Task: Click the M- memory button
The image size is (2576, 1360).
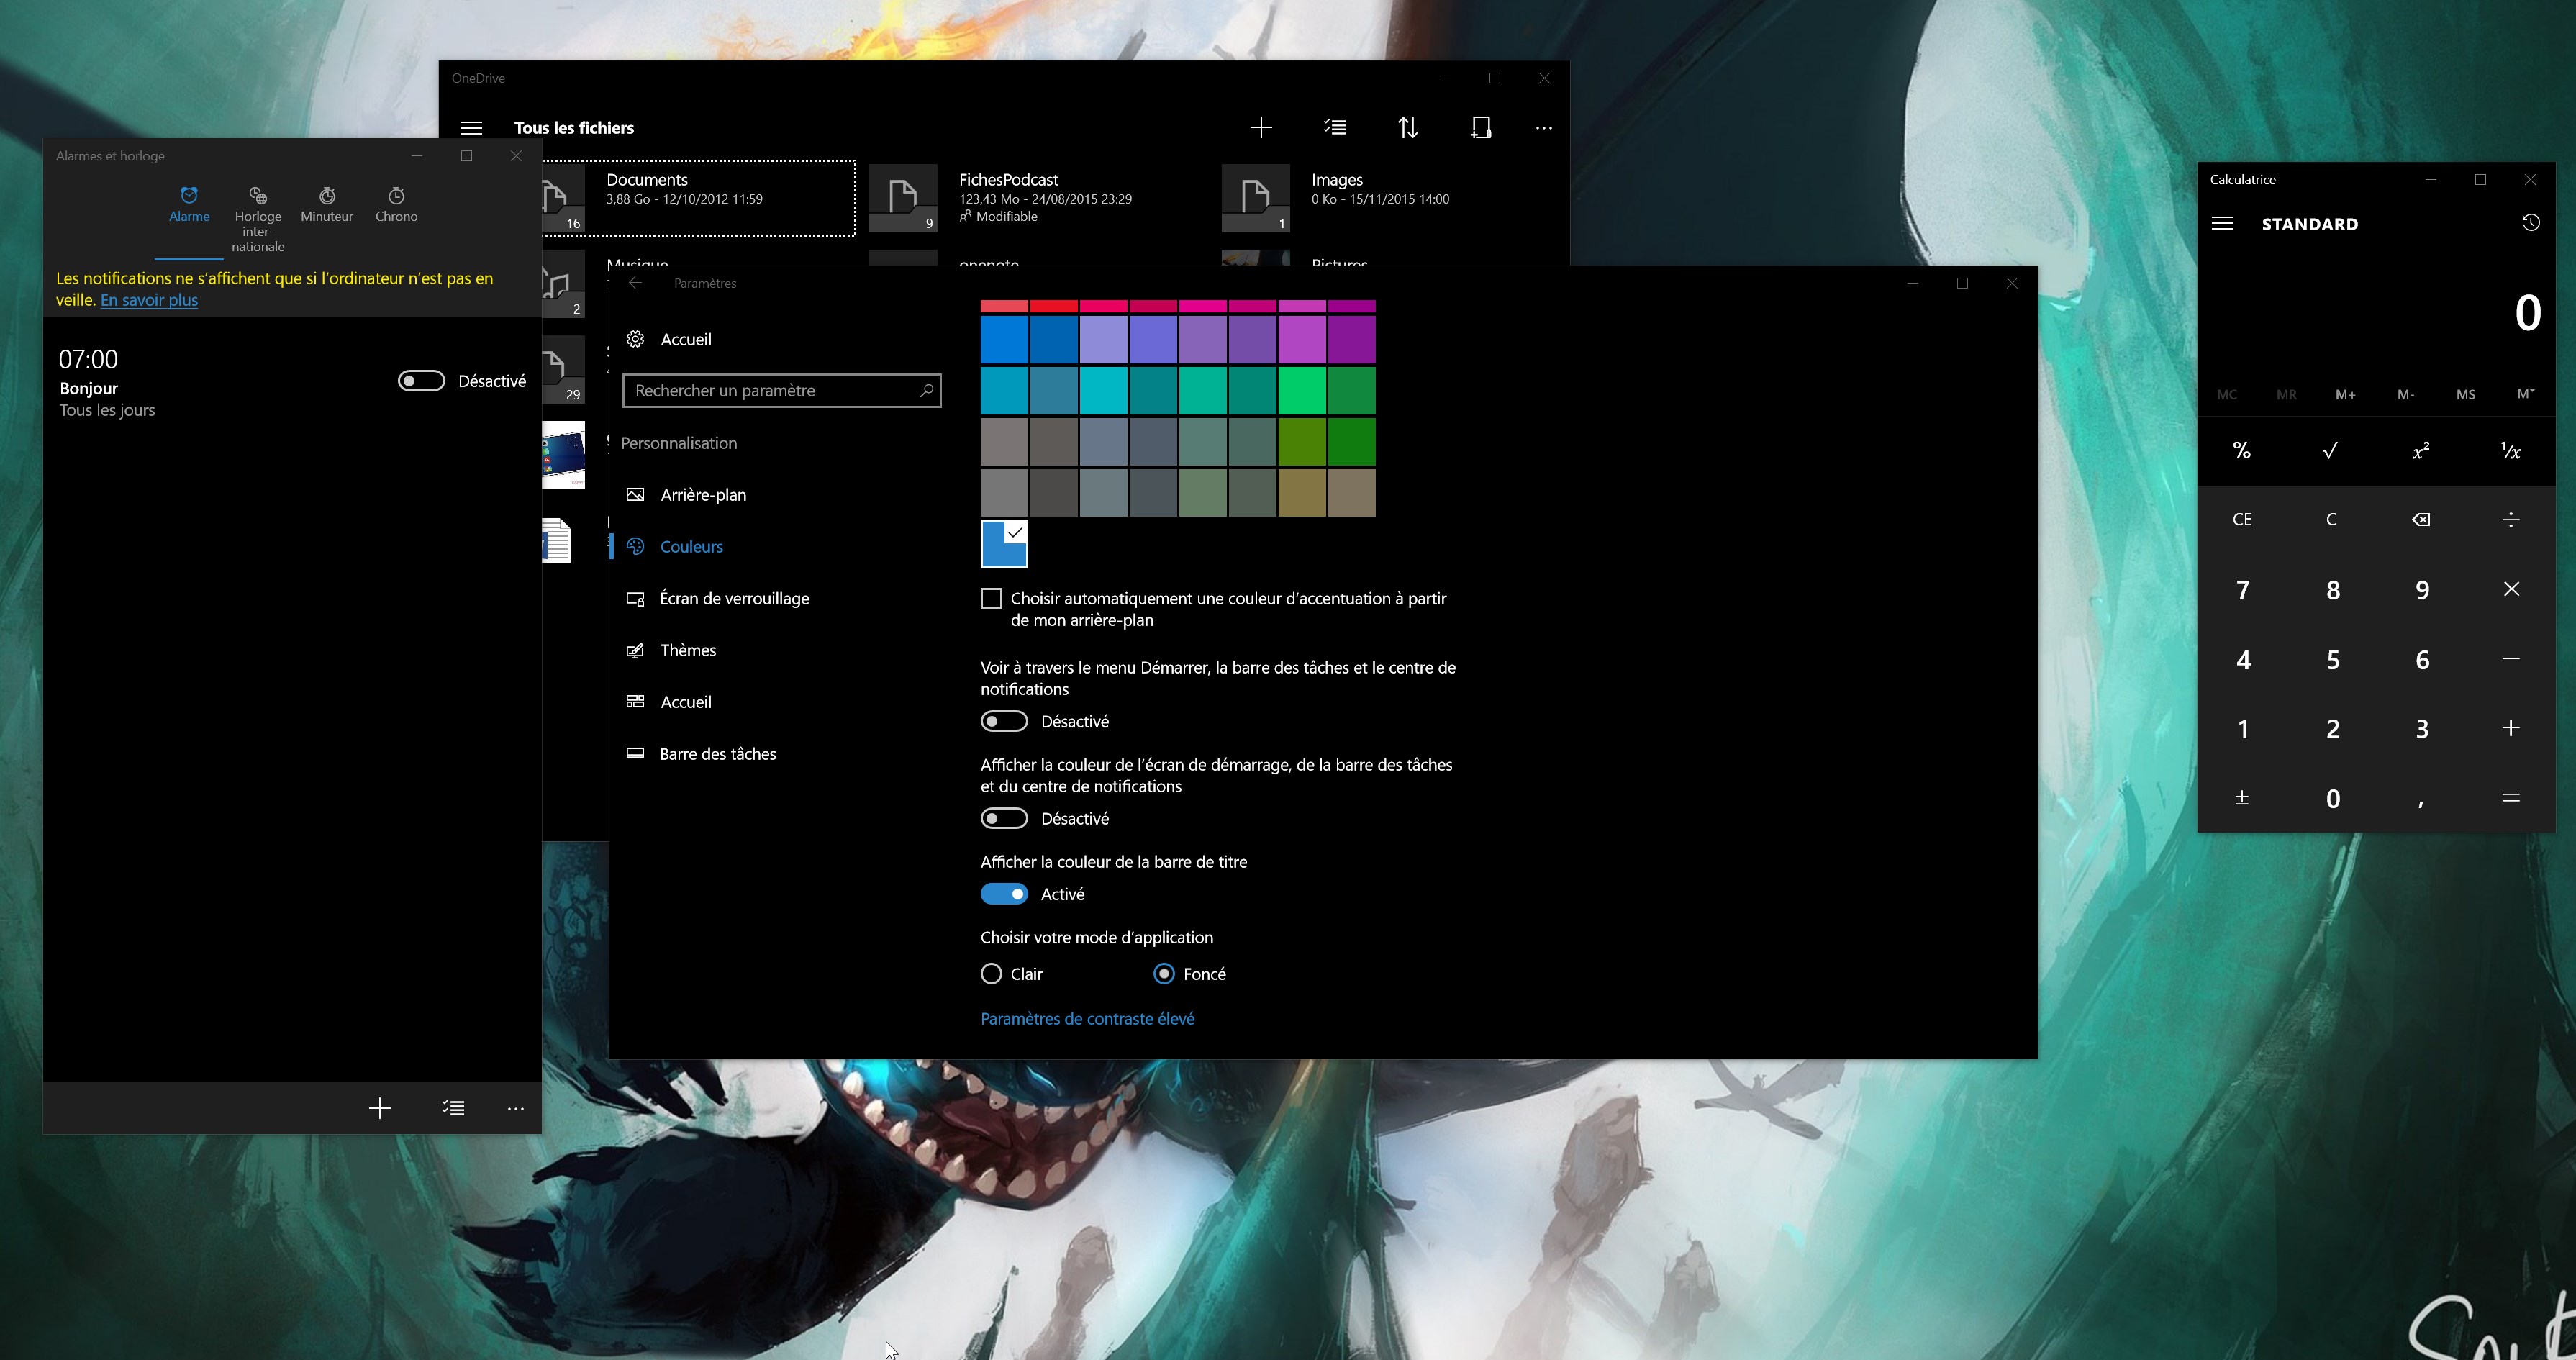Action: [x=2406, y=395]
